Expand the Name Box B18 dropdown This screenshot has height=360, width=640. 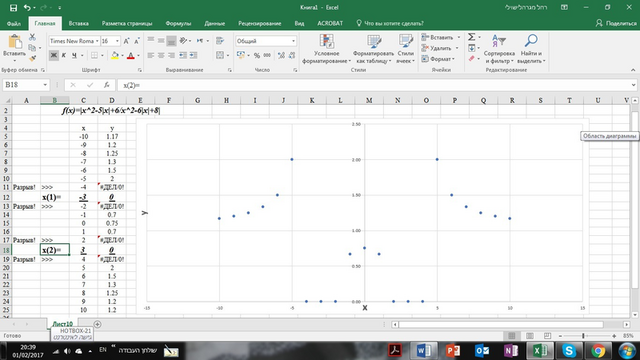pyautogui.click(x=45, y=85)
